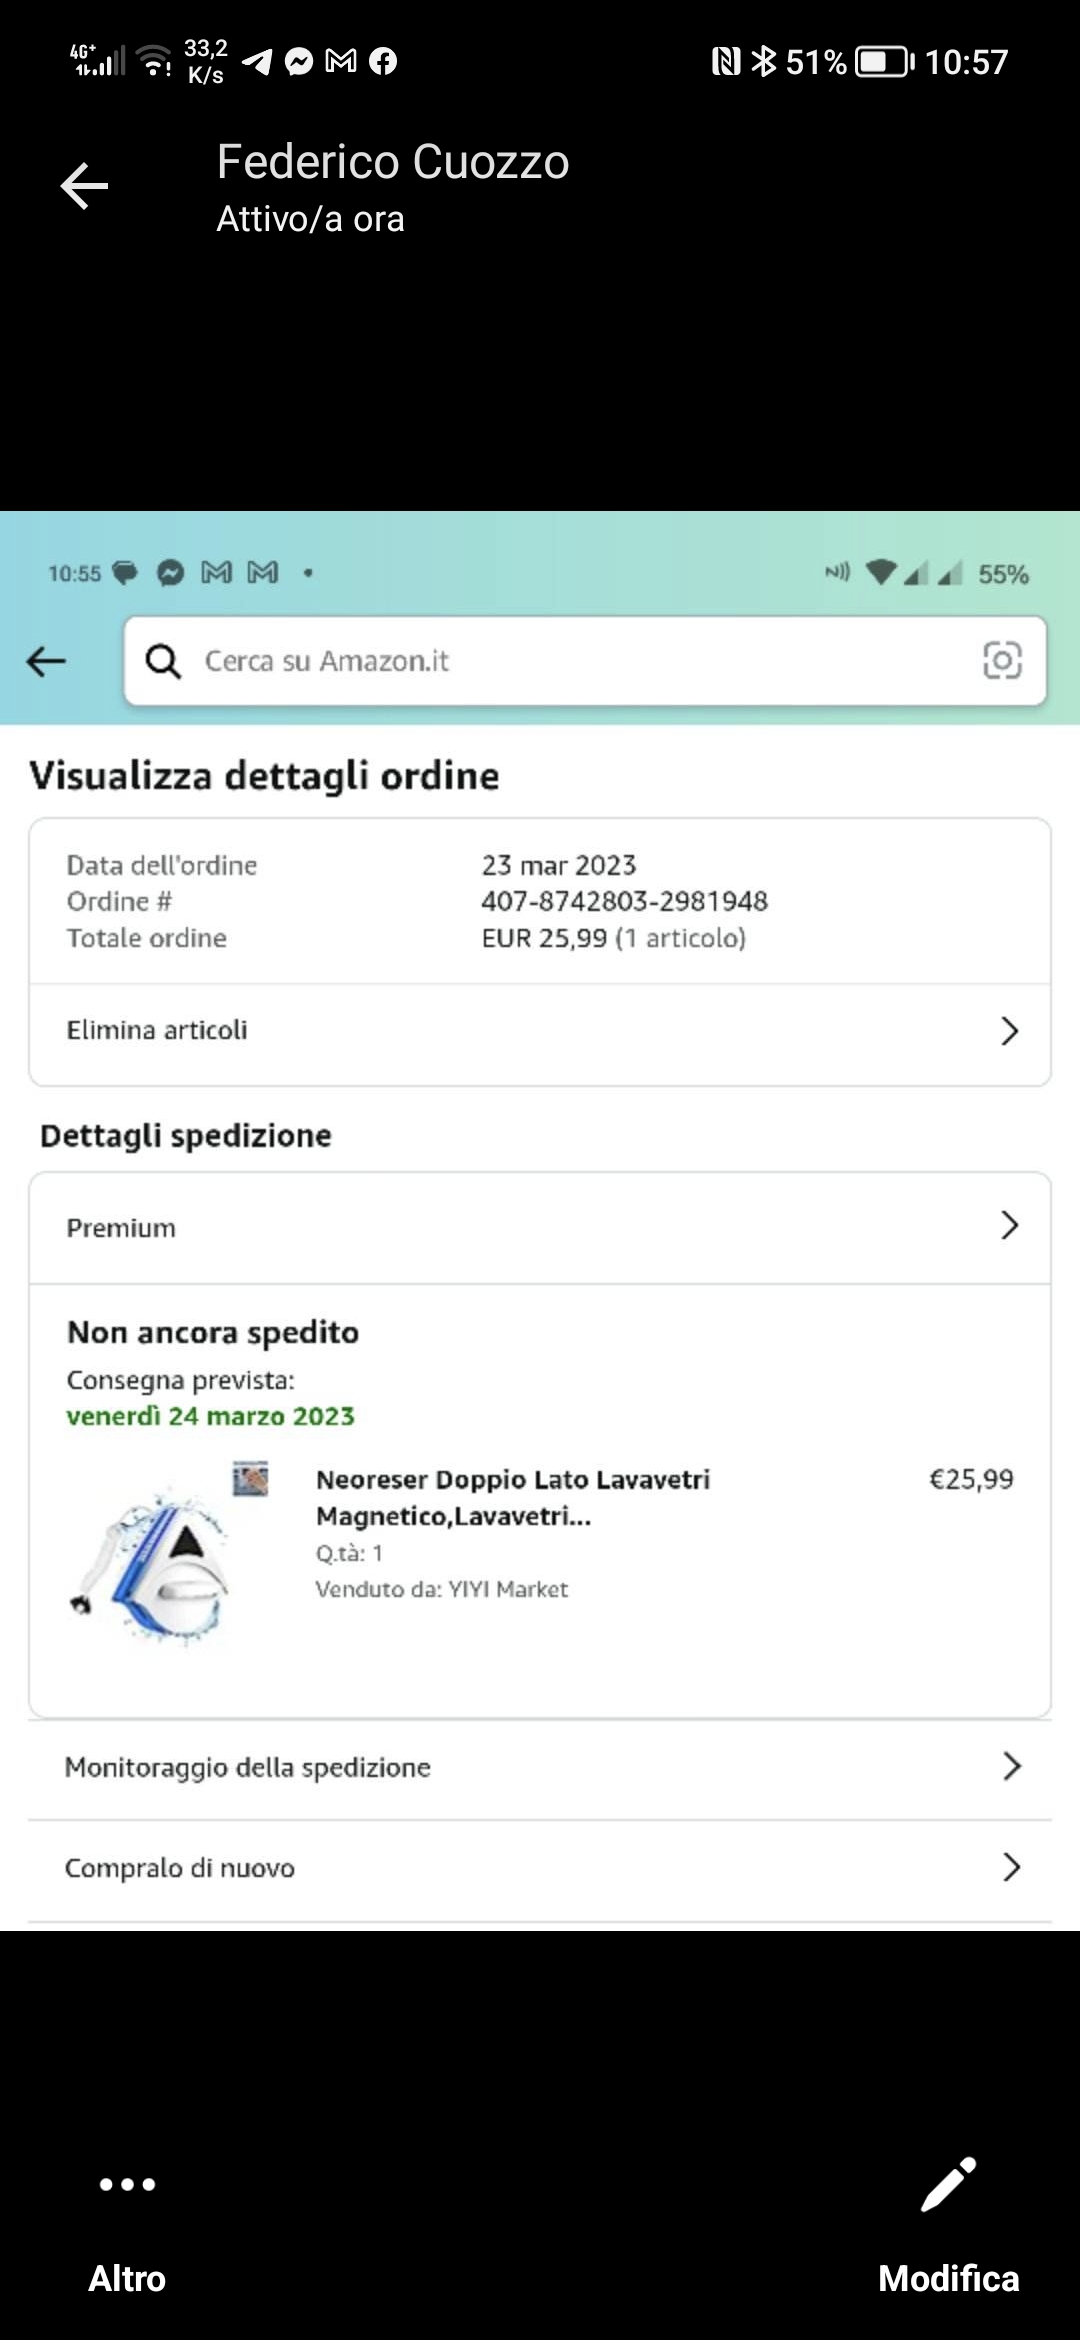The image size is (1080, 2340).
Task: Tap the Gmail notification icon in status bar
Action: [341, 62]
